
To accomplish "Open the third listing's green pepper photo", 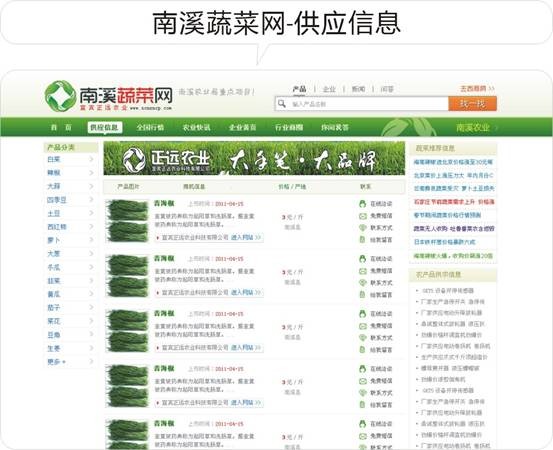I will [127, 331].
